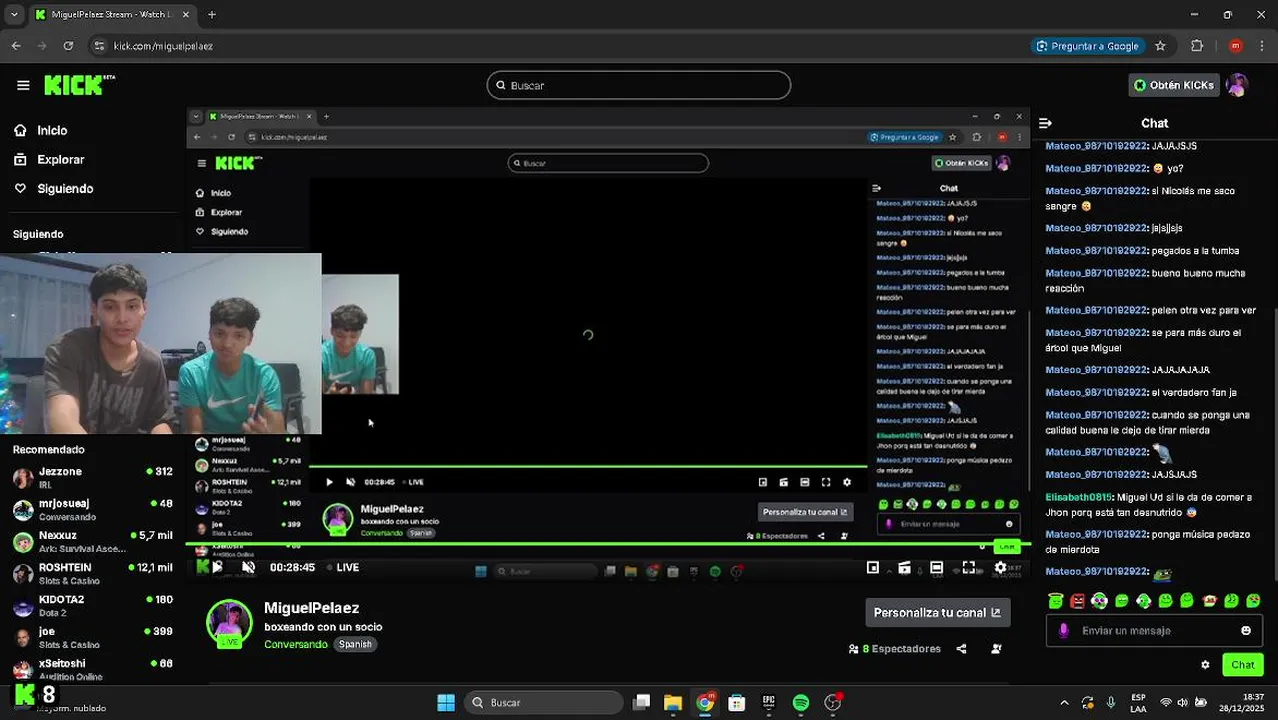The height and width of the screenshot is (720, 1278).
Task: Open the 8 Espectadores viewer list
Action: [x=894, y=648]
